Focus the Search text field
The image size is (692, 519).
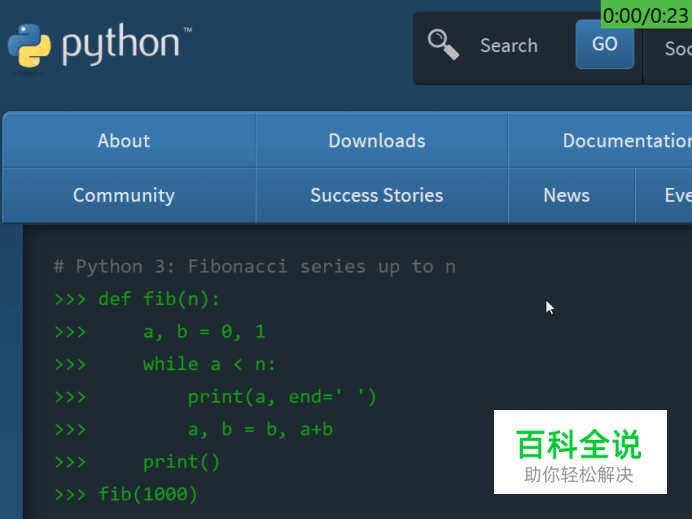(509, 45)
